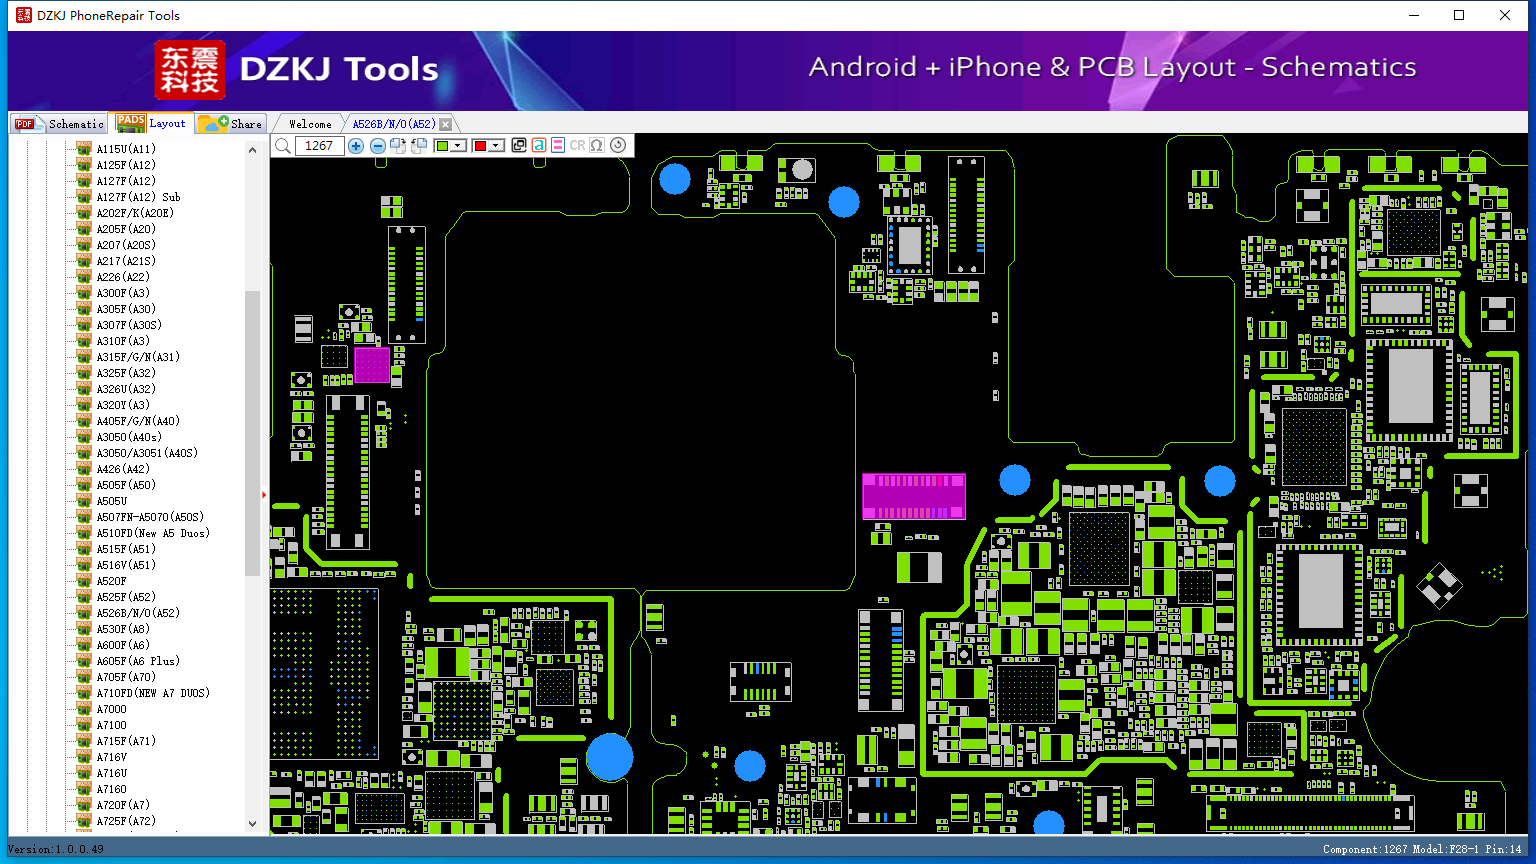1536x864 pixels.
Task: Click the PADS icon beside A207(A20S)
Action: click(84, 245)
